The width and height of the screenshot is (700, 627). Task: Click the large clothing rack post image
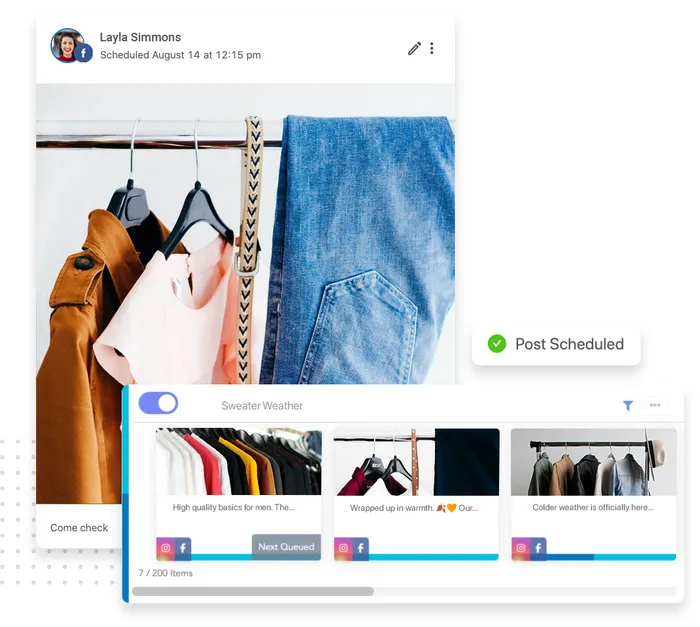pyautogui.click(x=245, y=232)
